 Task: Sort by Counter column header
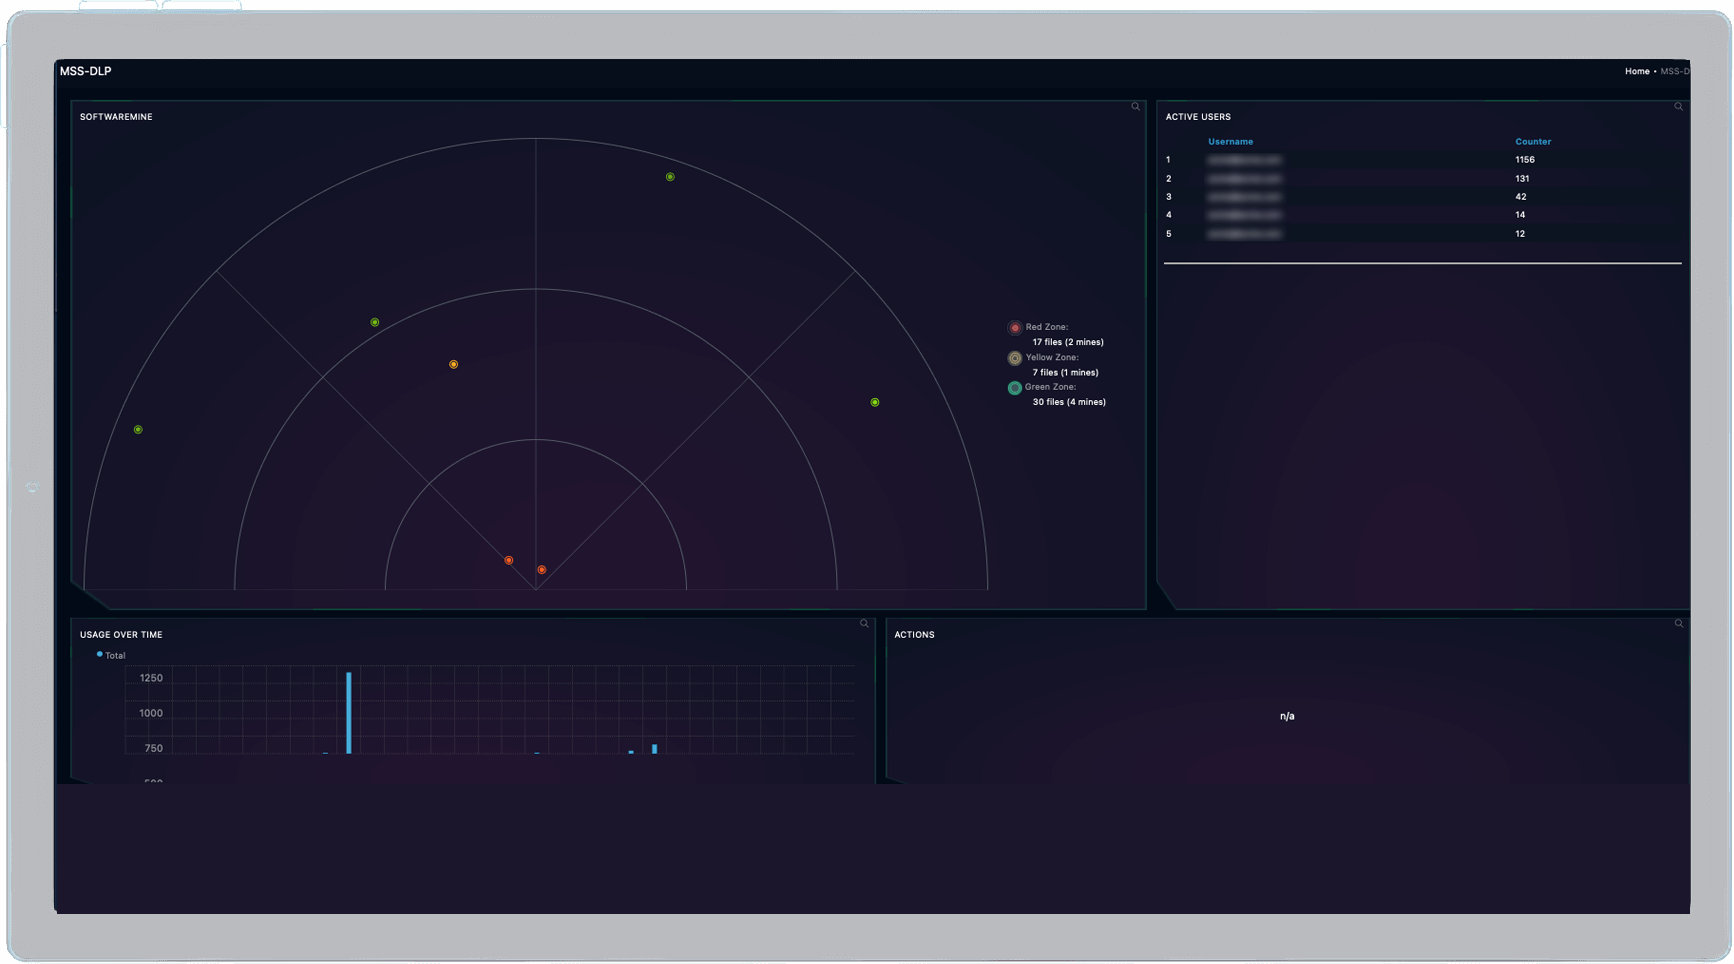tap(1533, 142)
